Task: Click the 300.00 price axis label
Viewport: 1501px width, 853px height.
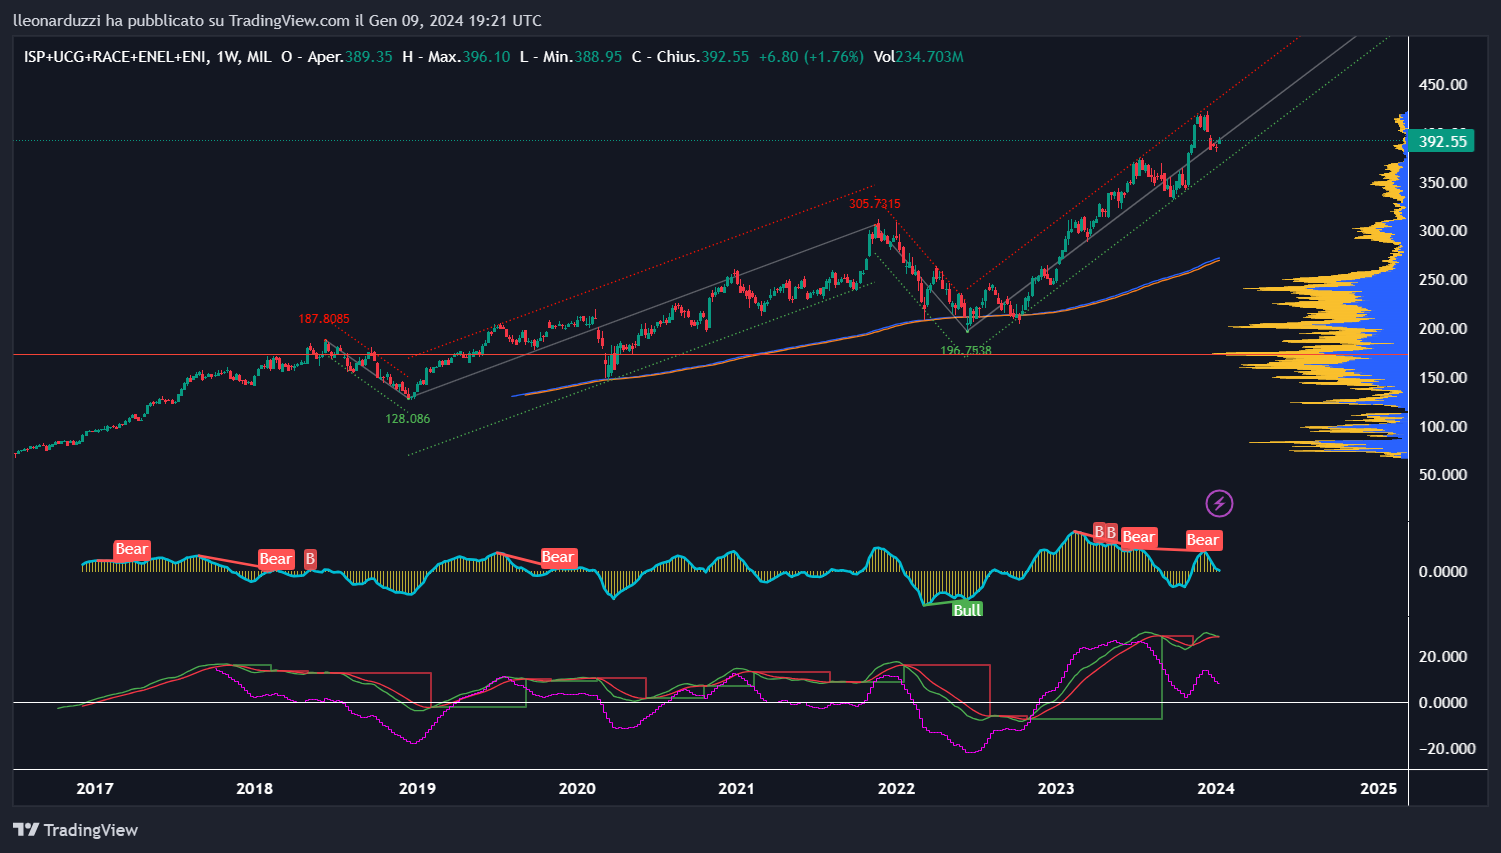Action: [x=1443, y=231]
